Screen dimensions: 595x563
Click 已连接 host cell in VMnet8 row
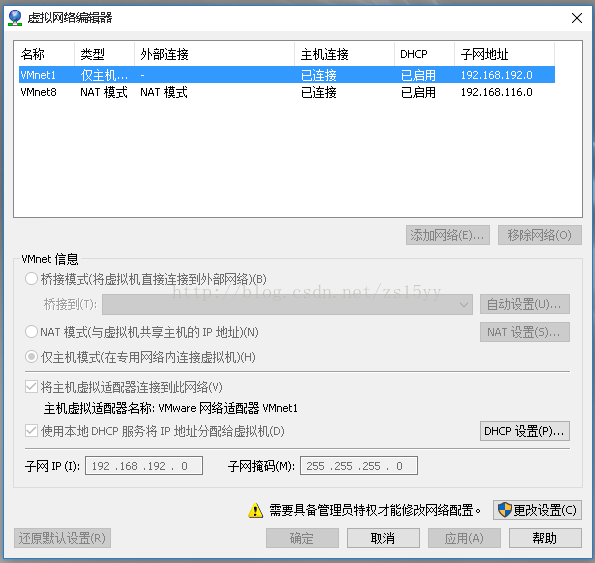pyautogui.click(x=319, y=92)
